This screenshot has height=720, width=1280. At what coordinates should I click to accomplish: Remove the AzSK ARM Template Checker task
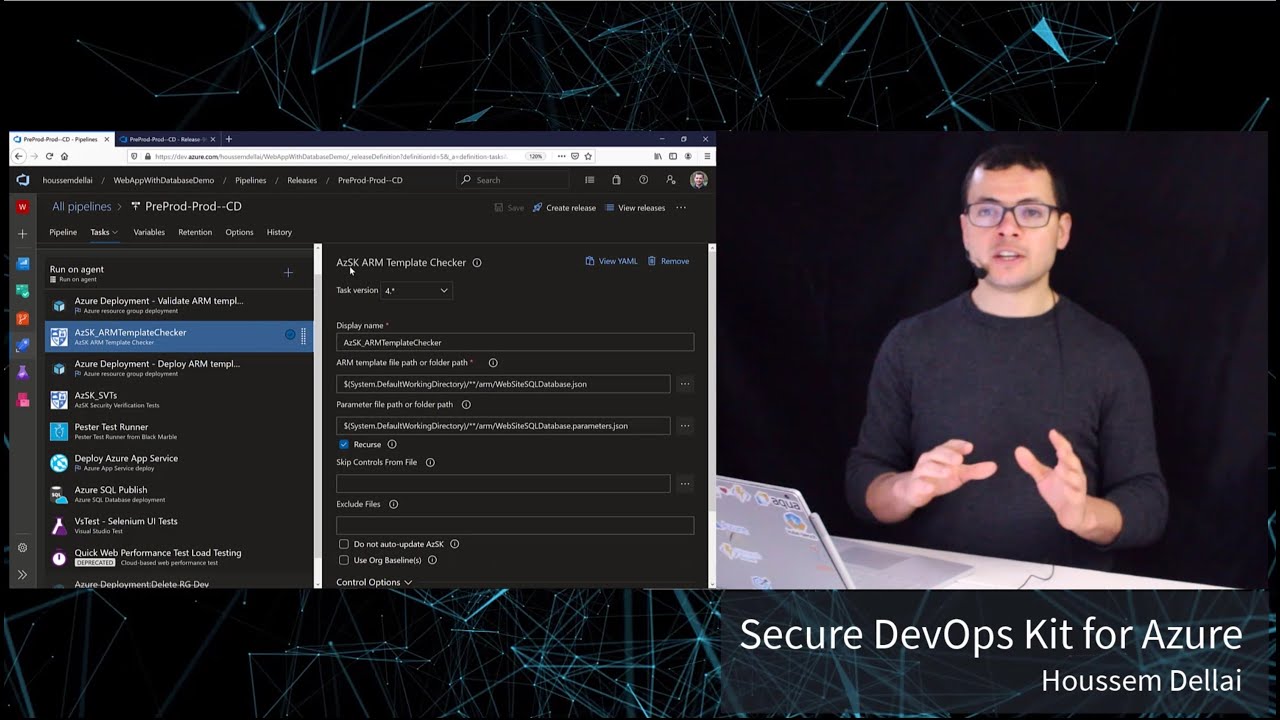coord(668,261)
